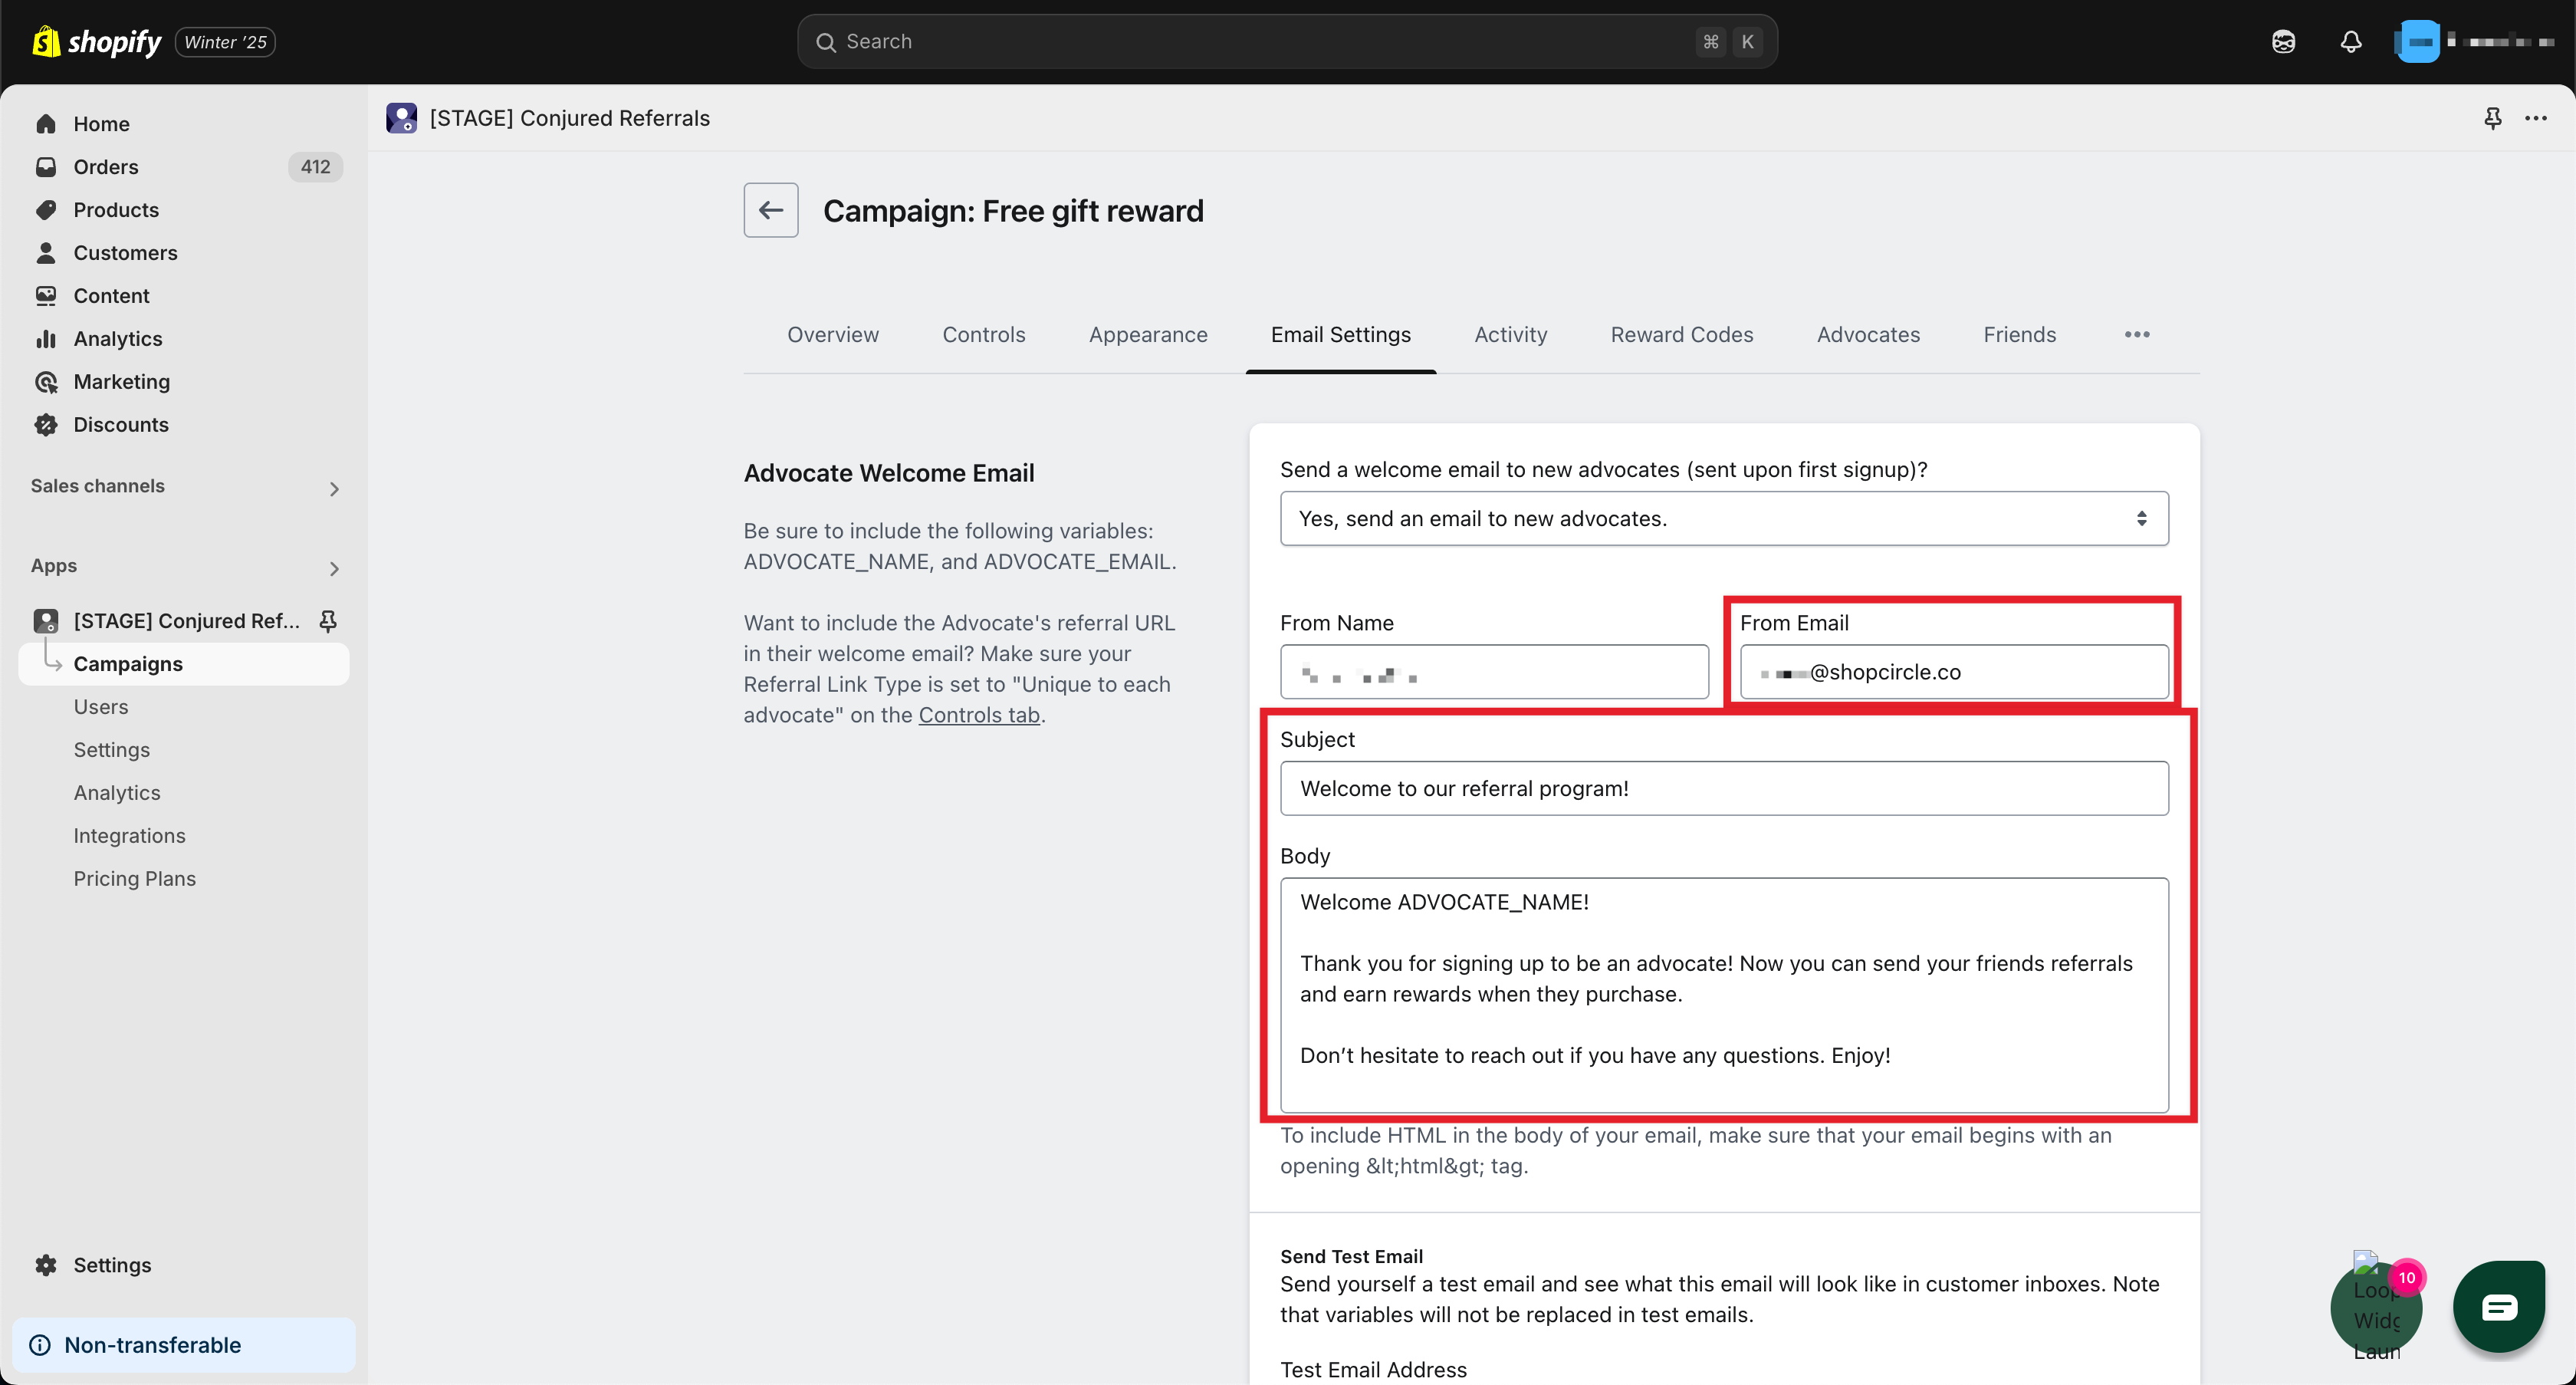The height and width of the screenshot is (1385, 2576).
Task: Pin the app using the header pin icon
Action: (x=2493, y=118)
